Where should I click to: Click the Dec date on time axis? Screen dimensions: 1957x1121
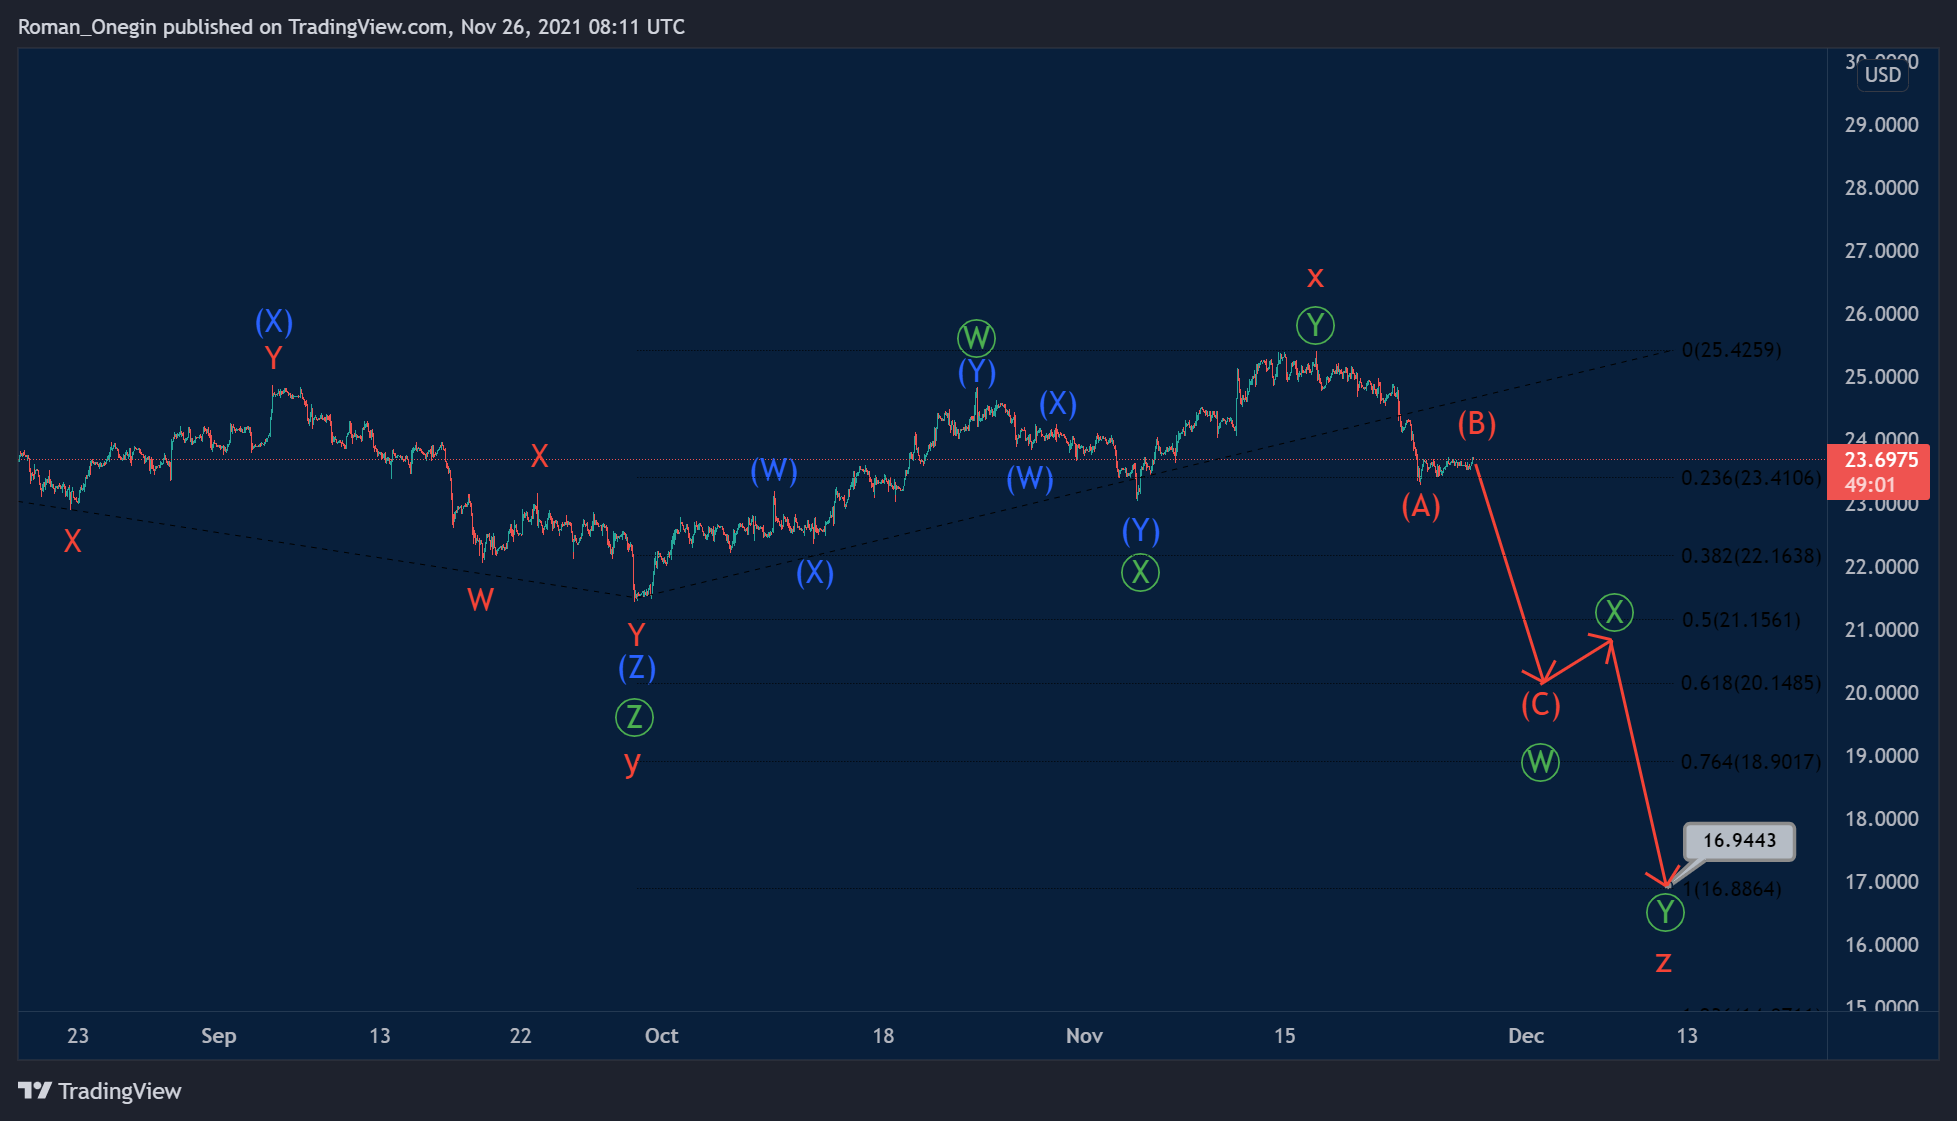coord(1525,1036)
